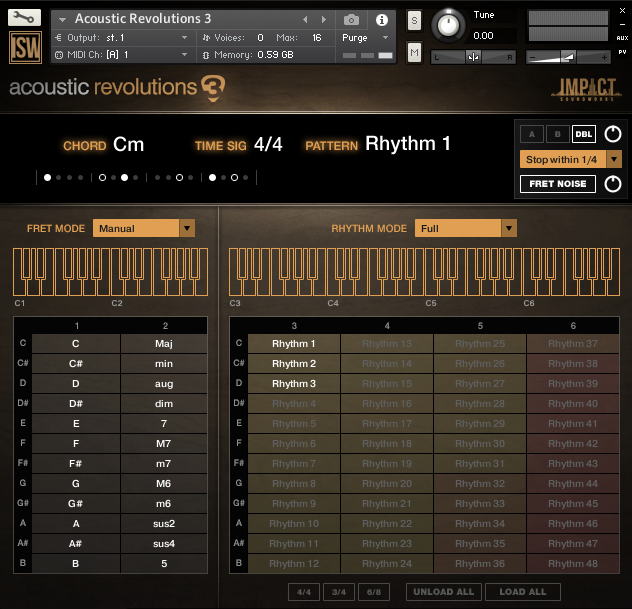Go to the next instrument arrow
This screenshot has height=609, width=632.
[x=322, y=19]
